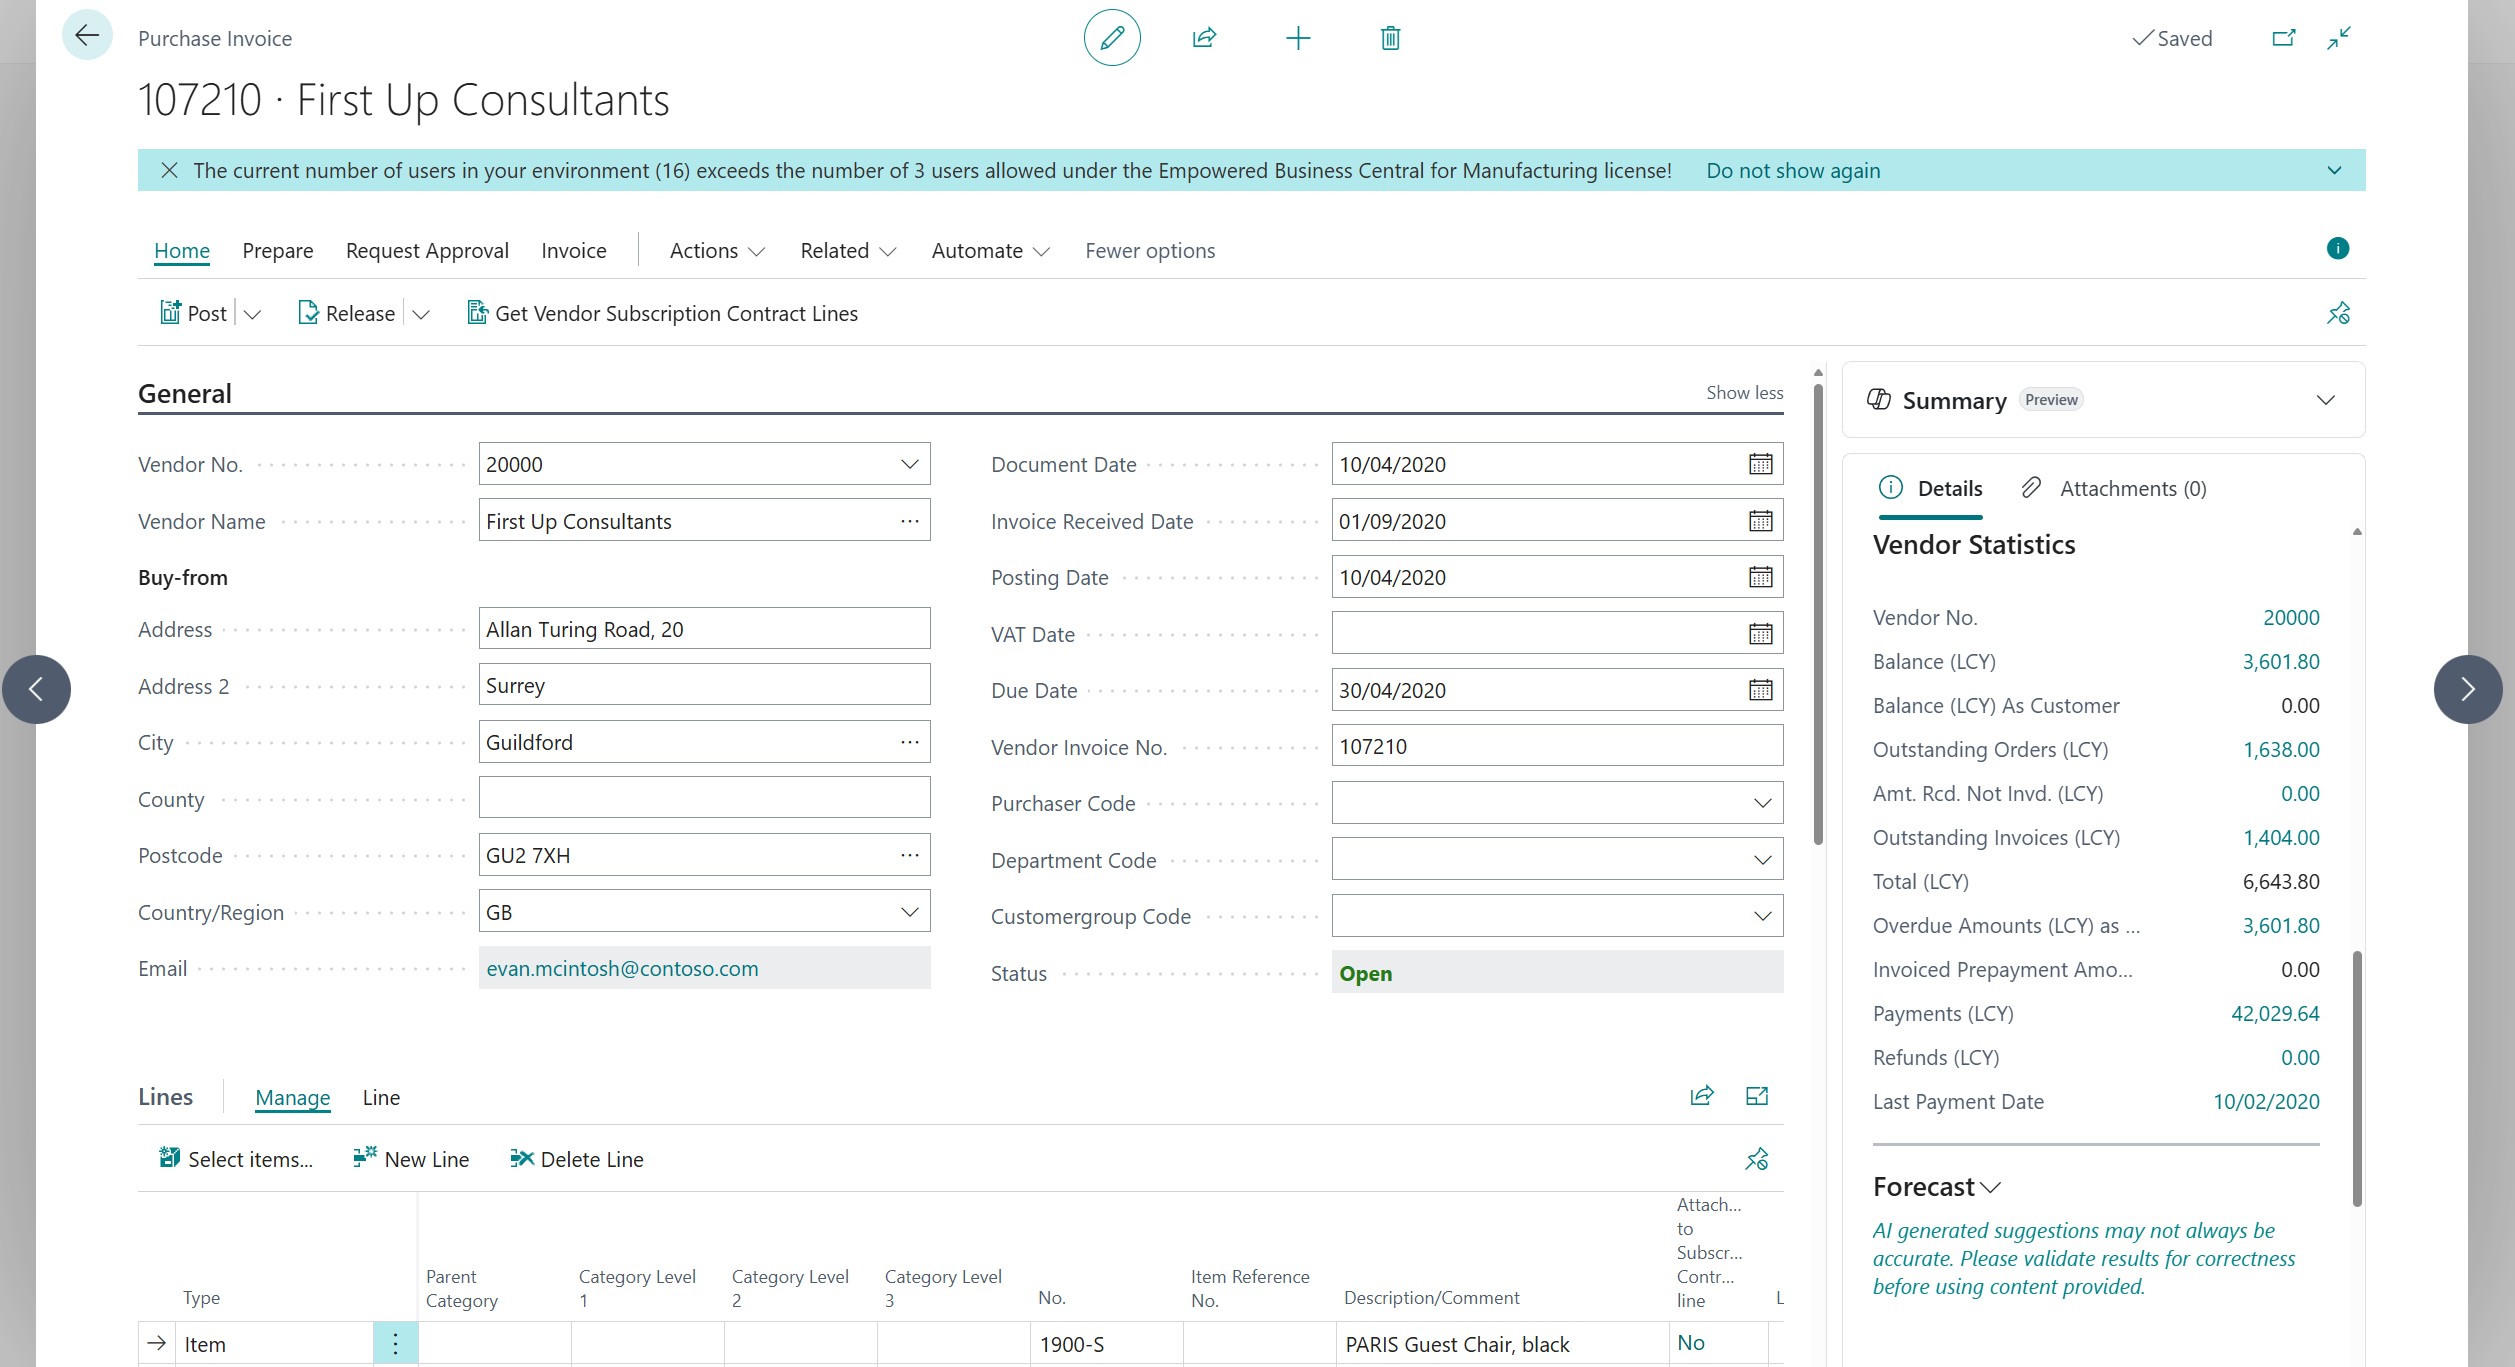Expand Post dropdown arrow

point(253,314)
